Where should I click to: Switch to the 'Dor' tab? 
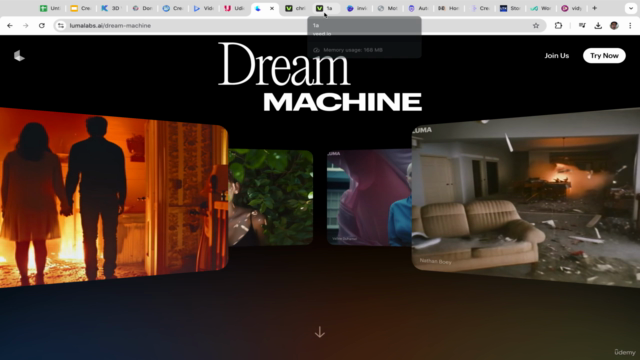142,8
